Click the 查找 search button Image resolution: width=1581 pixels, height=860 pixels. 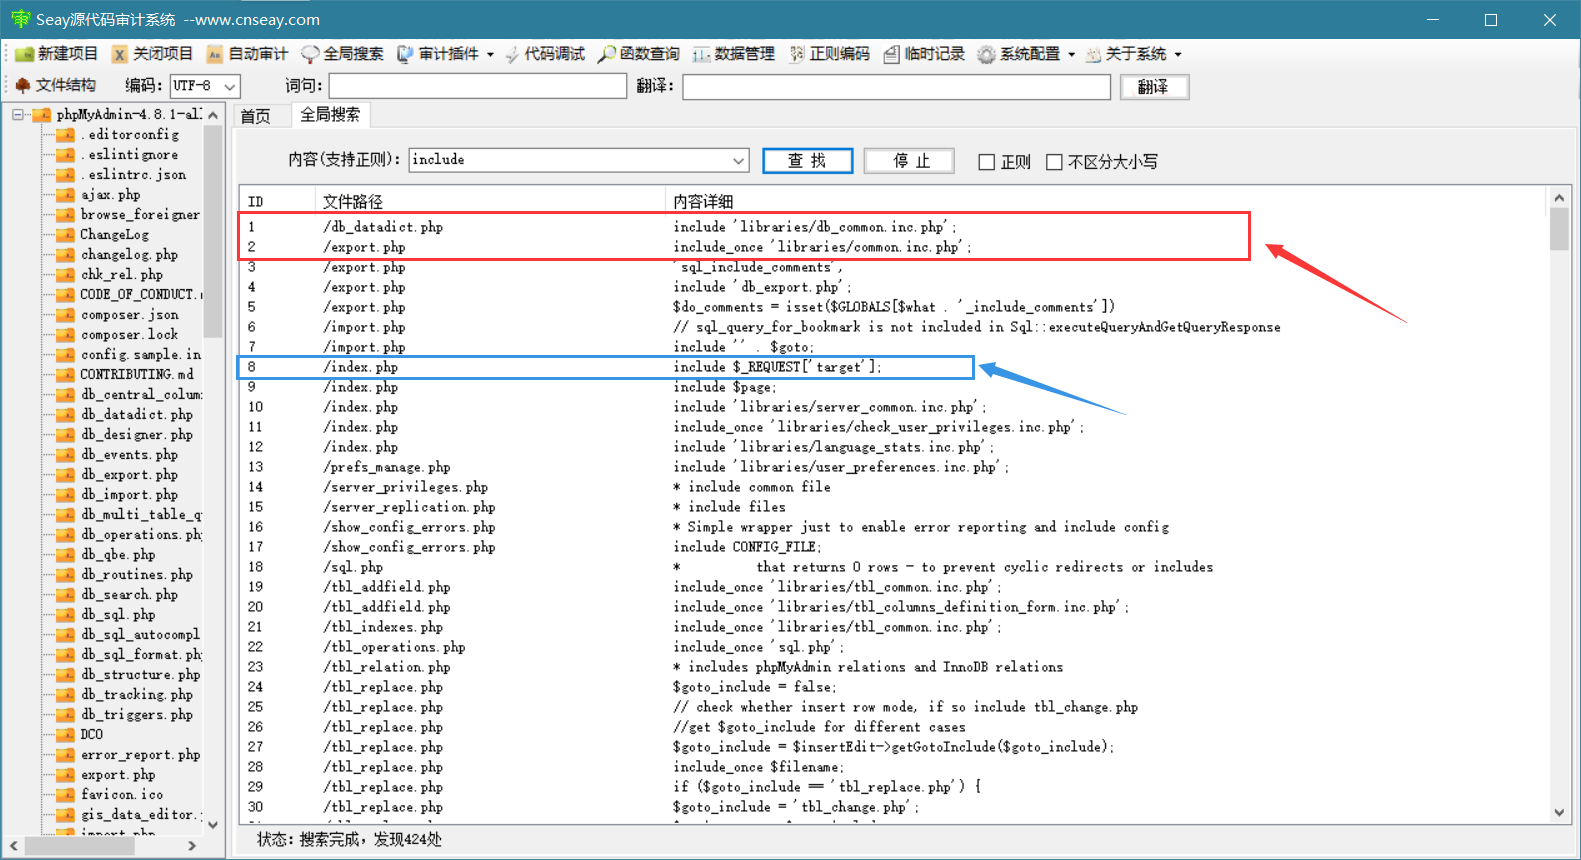click(807, 161)
